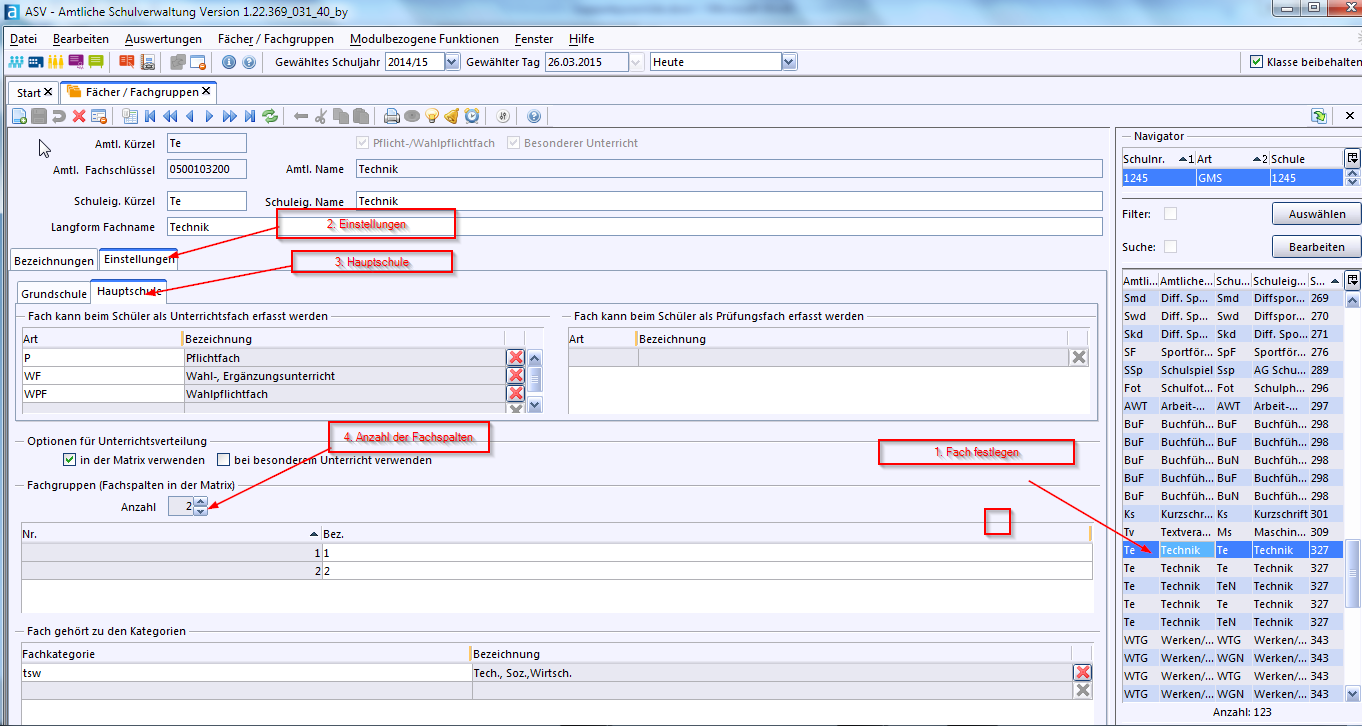Screen dimensions: 1362x726
Task: Click the Langform Fachname input field
Action: 635,227
